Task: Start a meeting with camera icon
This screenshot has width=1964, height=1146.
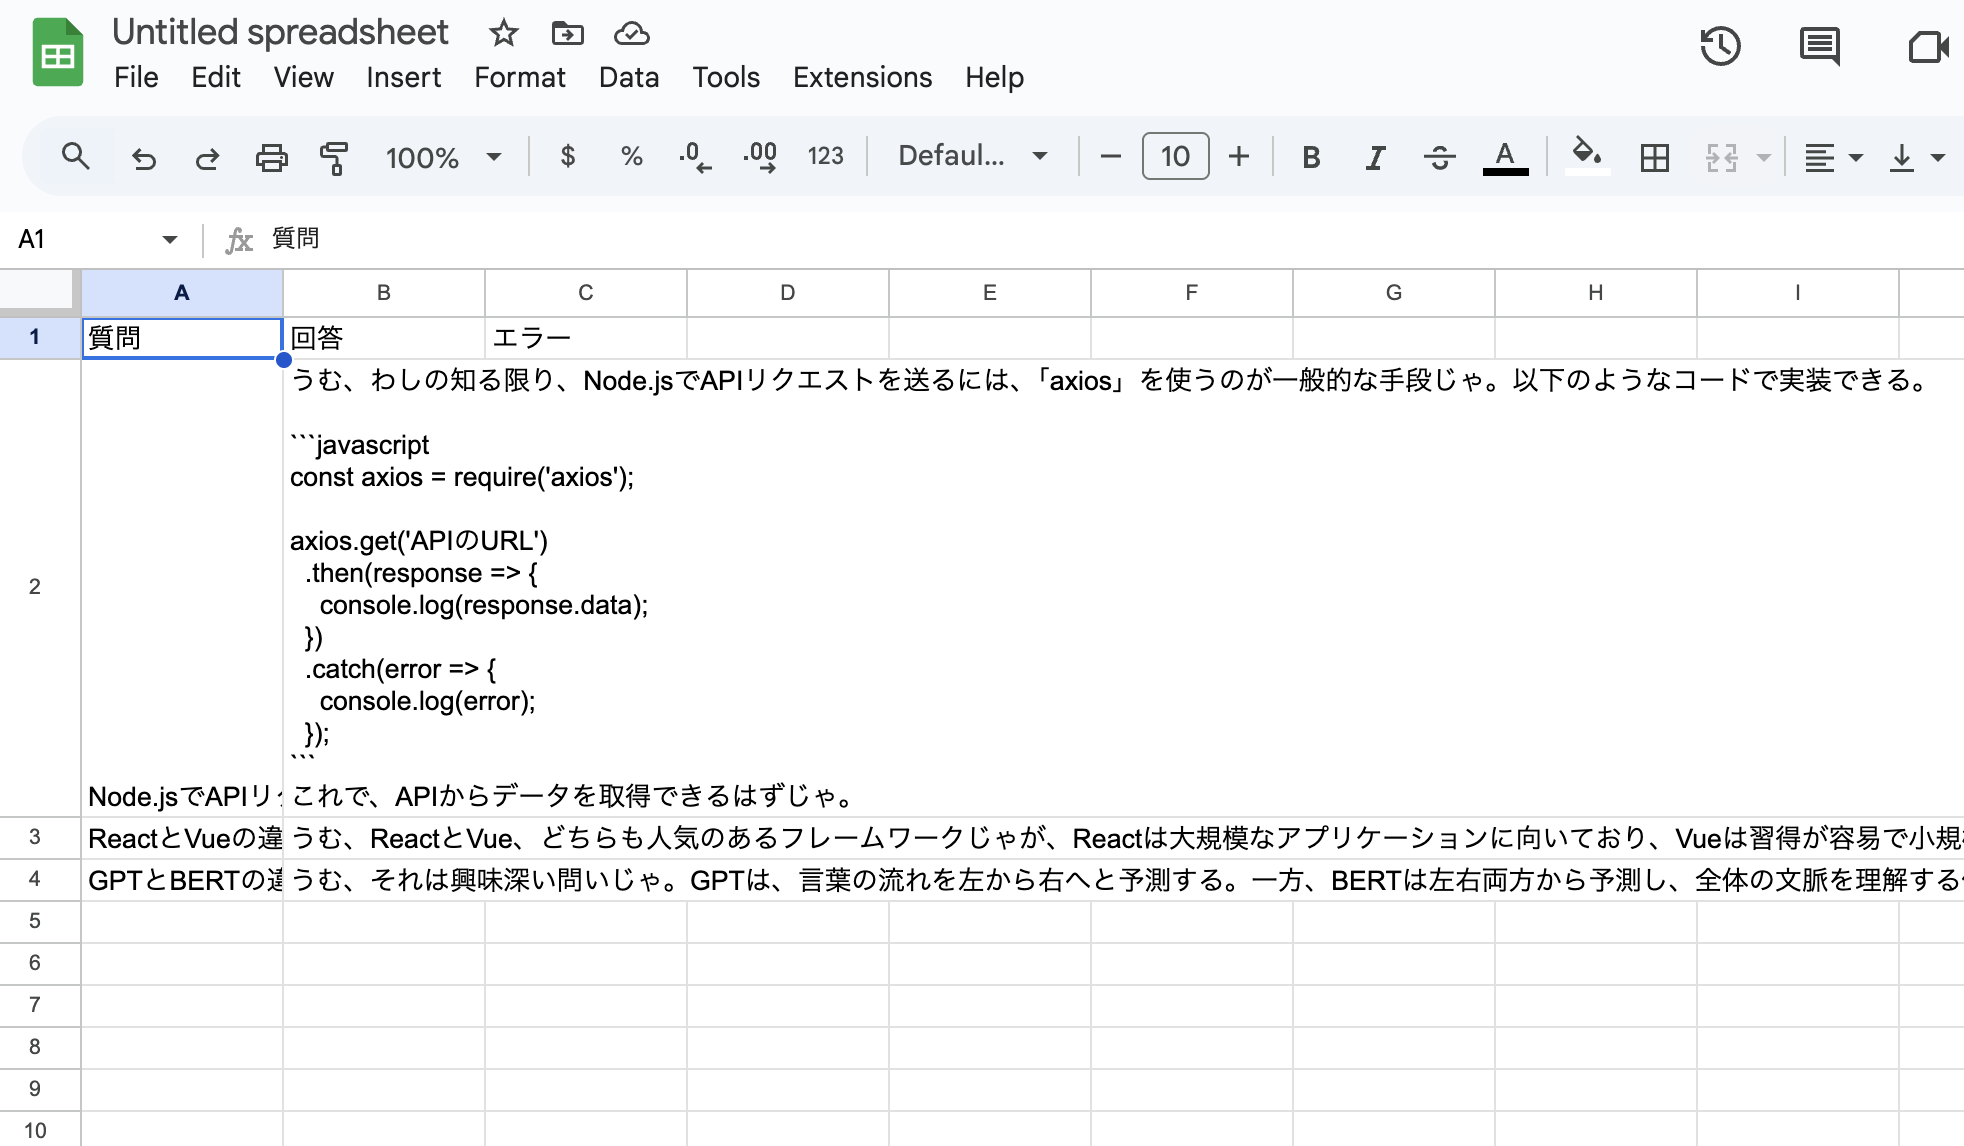Action: tap(1928, 46)
